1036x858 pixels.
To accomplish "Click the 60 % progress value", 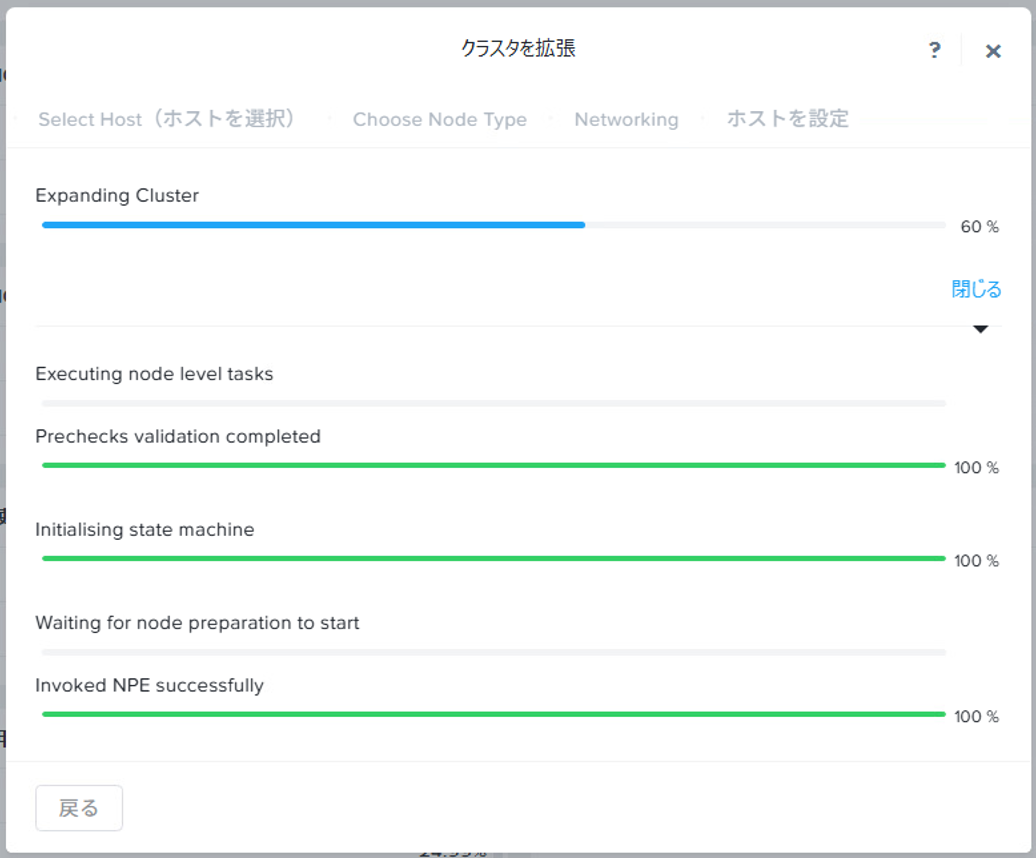I will (979, 227).
